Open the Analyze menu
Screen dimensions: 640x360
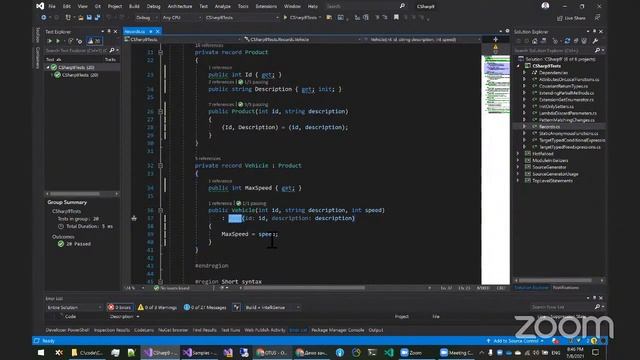[x=222, y=6]
